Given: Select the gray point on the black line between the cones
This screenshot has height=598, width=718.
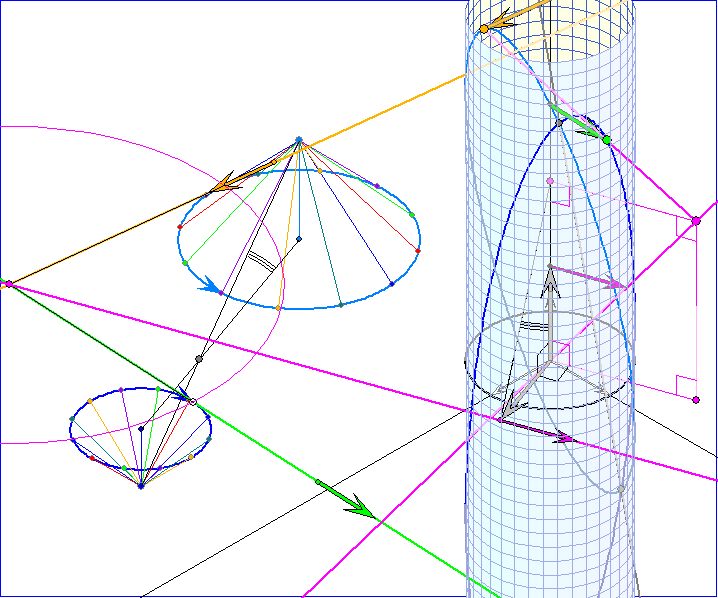Looking at the screenshot, I should click(199, 359).
